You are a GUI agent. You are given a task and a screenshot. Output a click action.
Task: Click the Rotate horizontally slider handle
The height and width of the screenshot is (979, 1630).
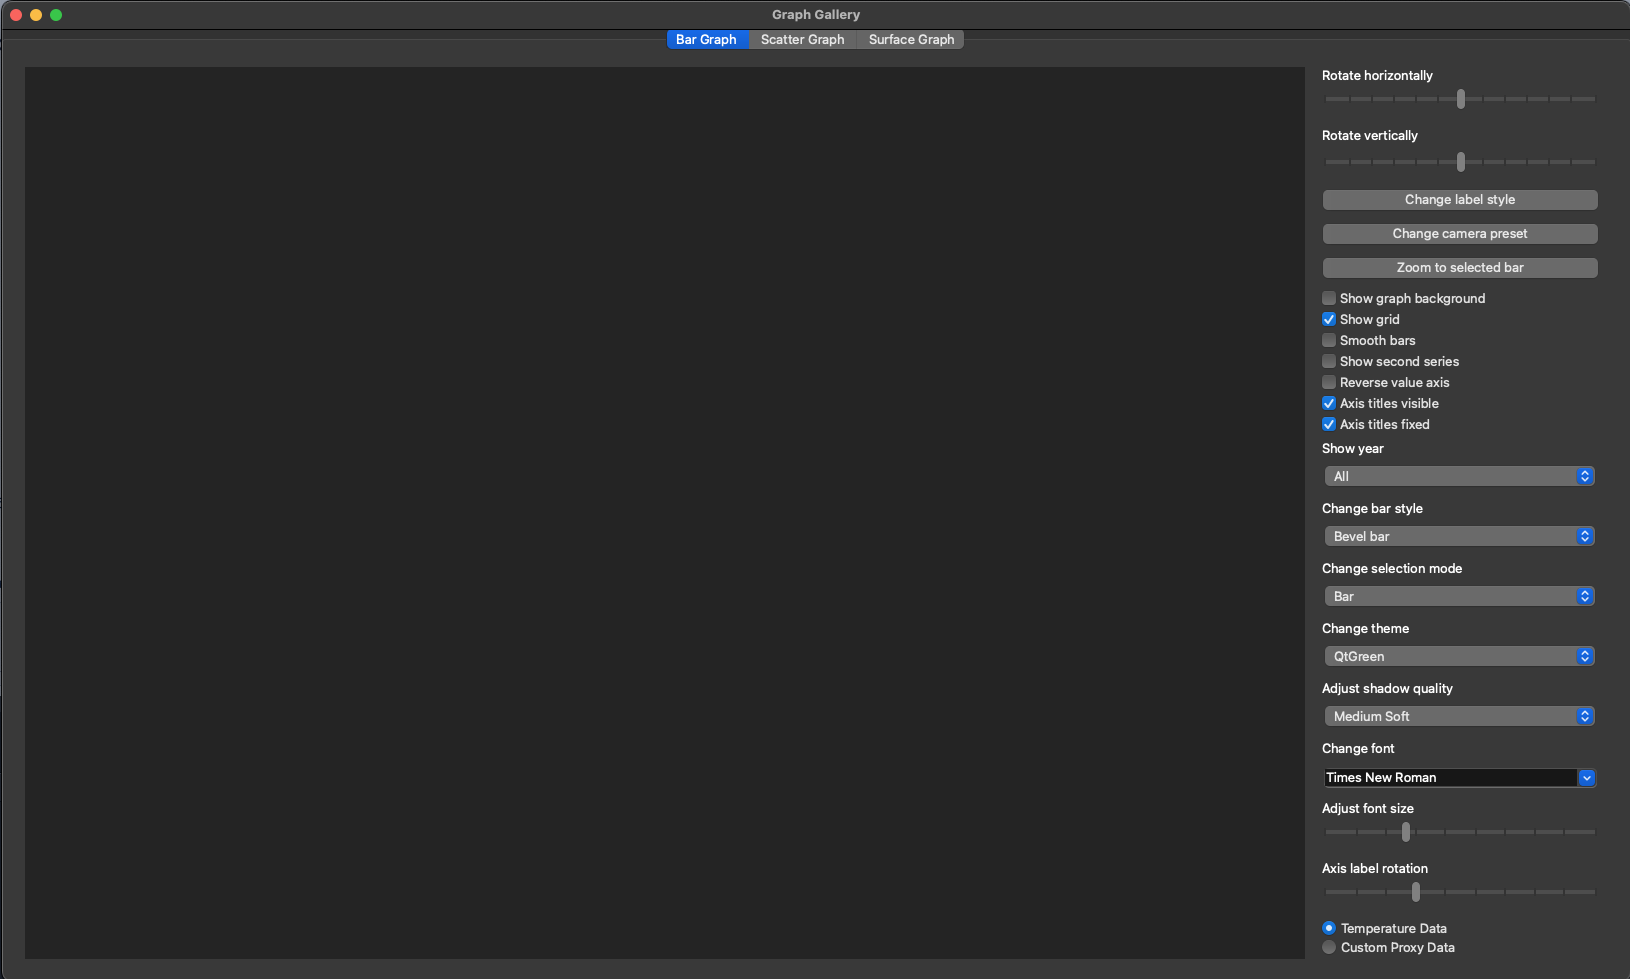pyautogui.click(x=1461, y=99)
